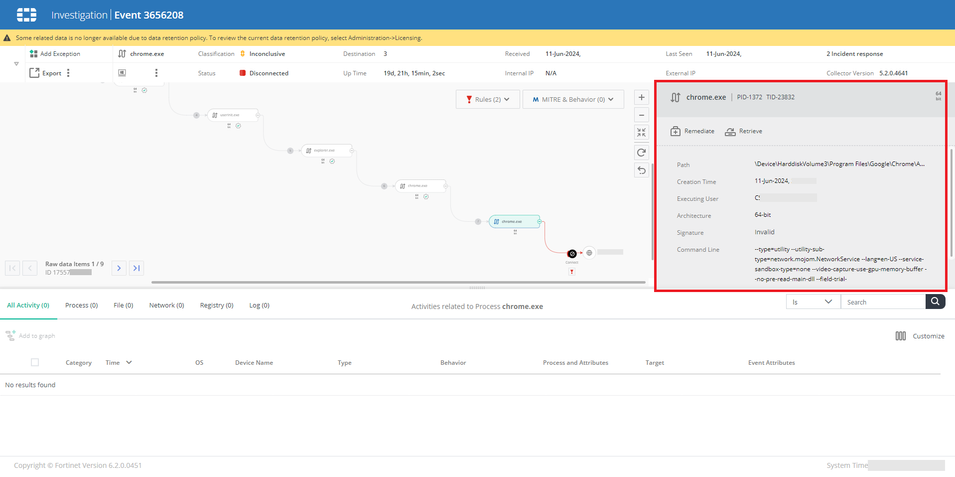Go to next raw data item
Viewport: 955px width, 477px height.
[x=118, y=268]
